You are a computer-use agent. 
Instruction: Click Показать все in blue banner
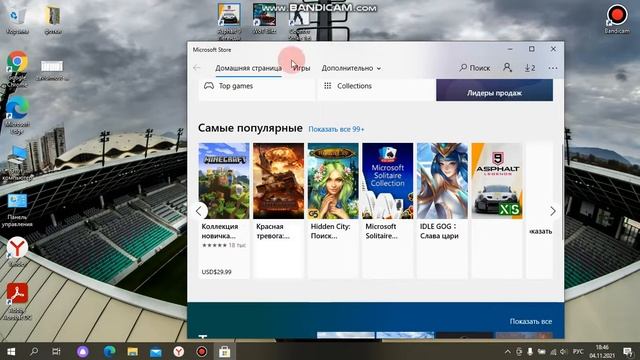coord(531,321)
